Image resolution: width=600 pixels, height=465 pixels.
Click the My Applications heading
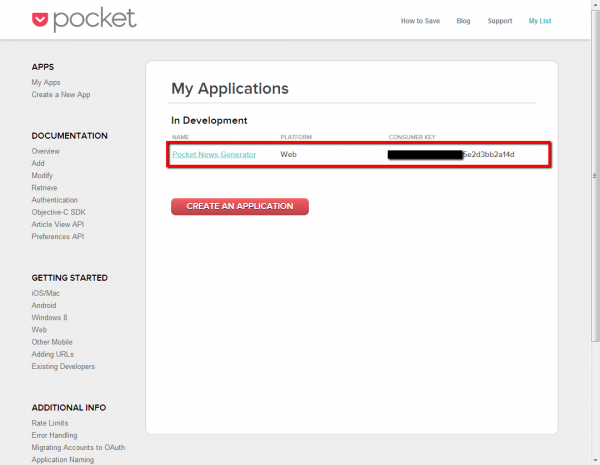point(230,89)
